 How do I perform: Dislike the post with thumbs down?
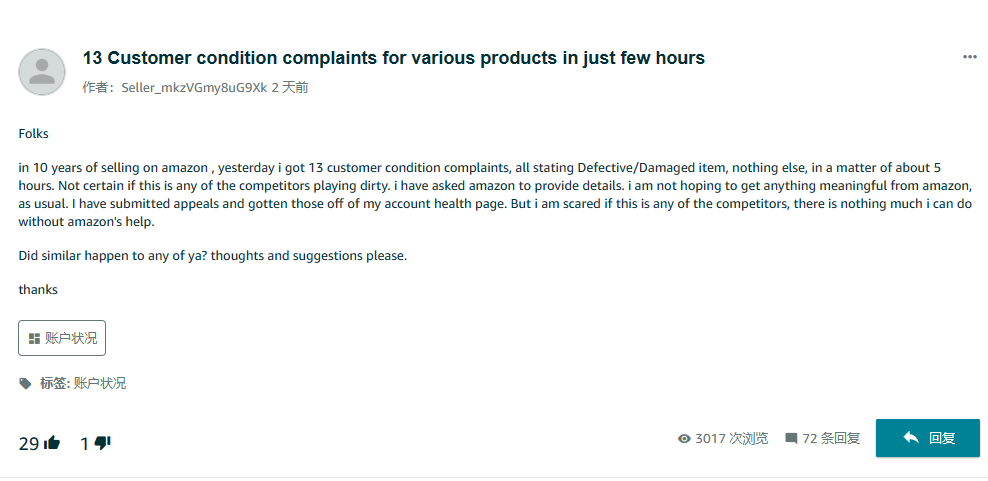pos(102,442)
